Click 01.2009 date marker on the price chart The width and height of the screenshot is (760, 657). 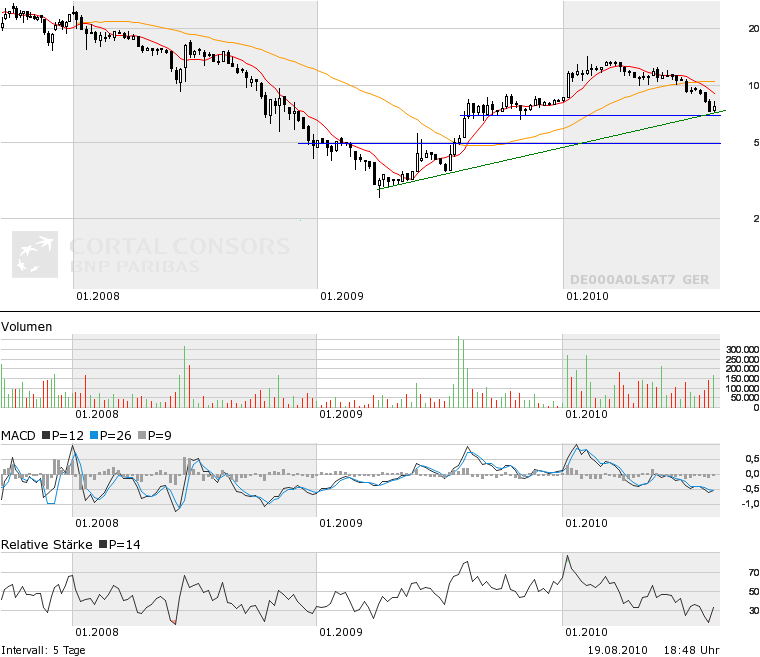(x=341, y=296)
